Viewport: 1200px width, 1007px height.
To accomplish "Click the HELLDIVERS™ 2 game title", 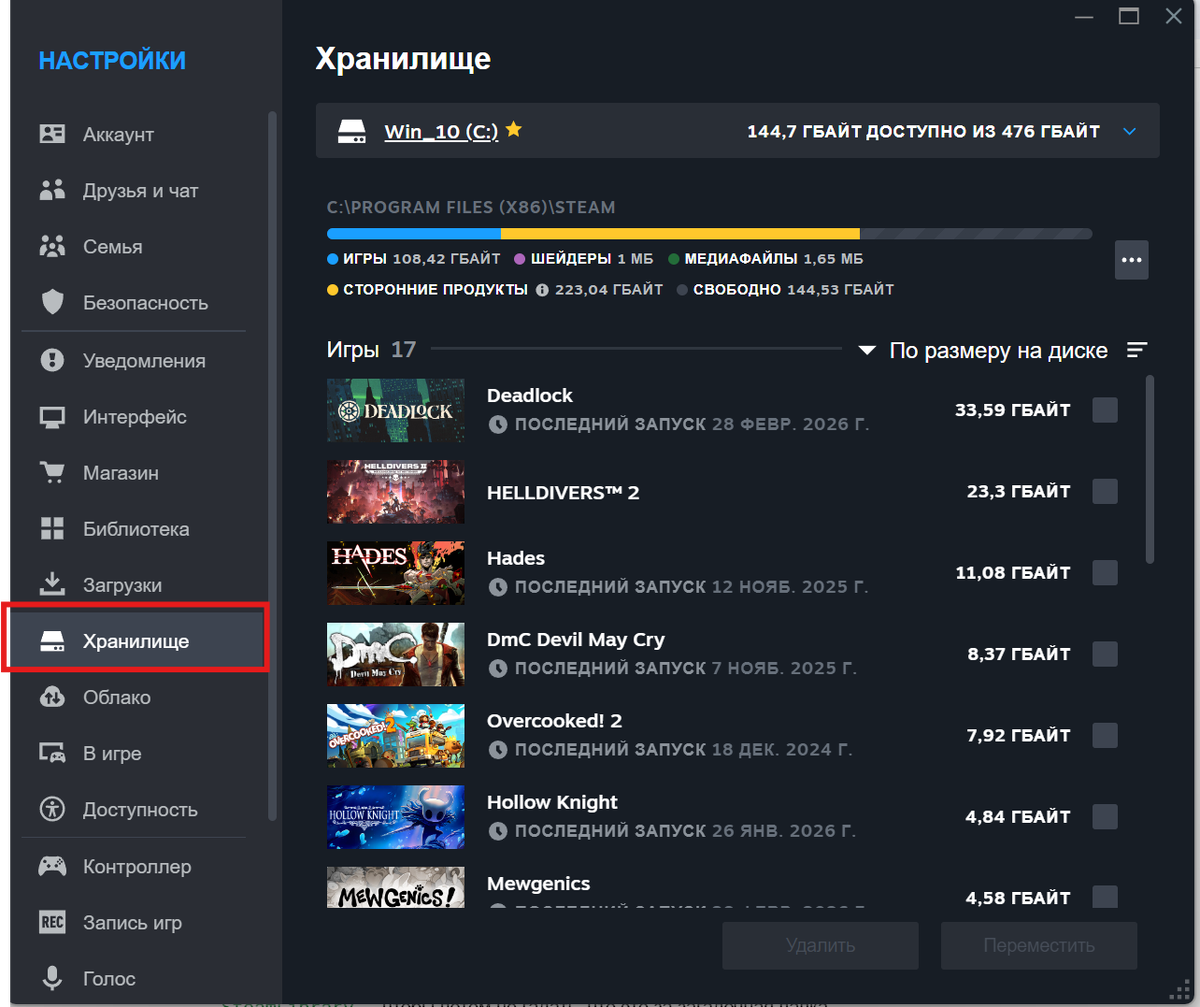I will pyautogui.click(x=563, y=492).
